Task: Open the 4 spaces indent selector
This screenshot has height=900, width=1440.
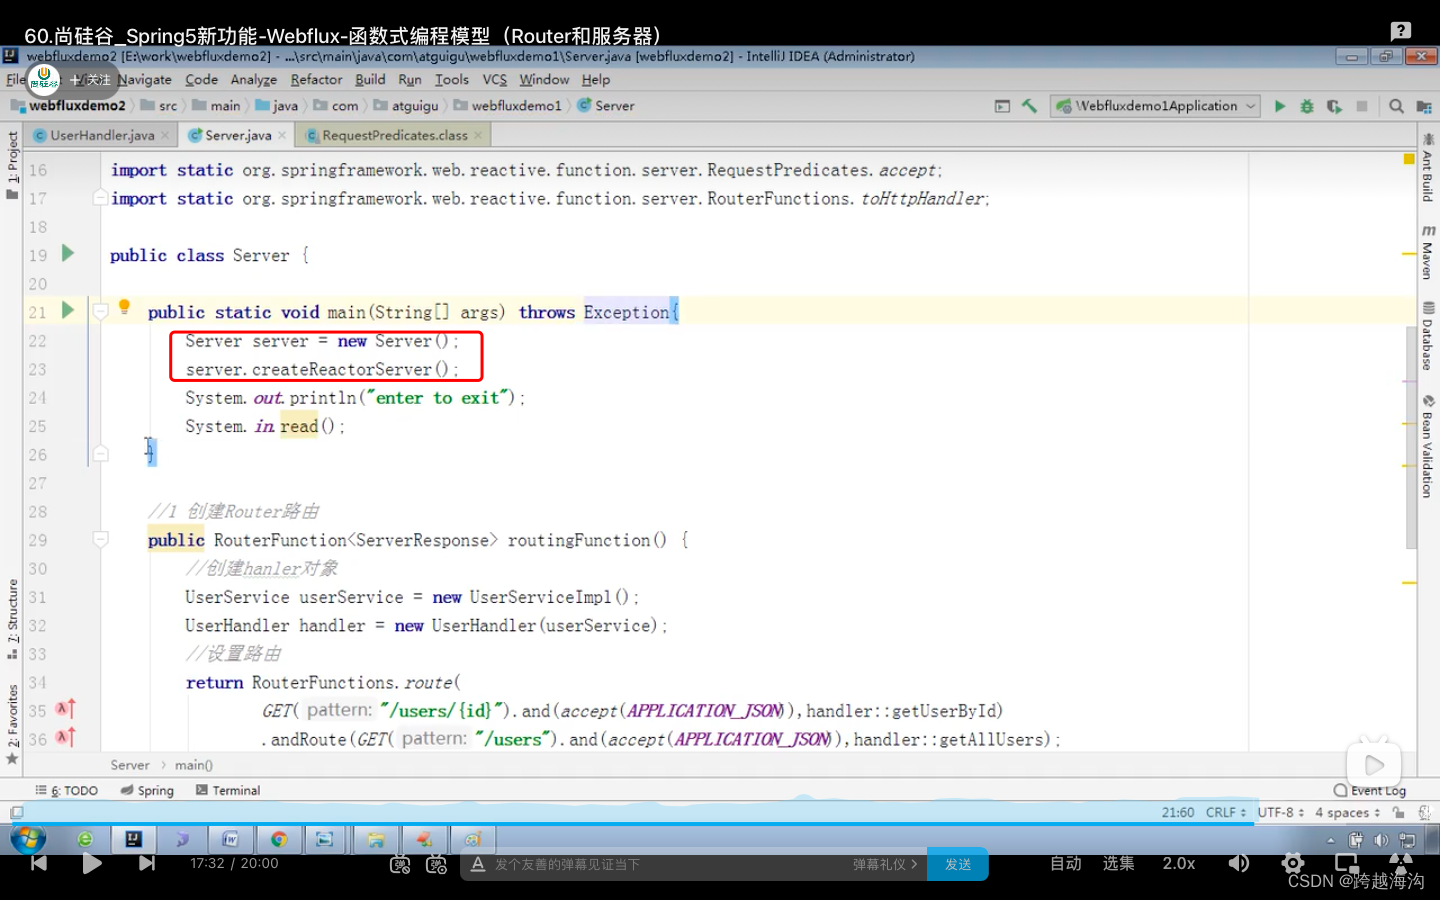Action: coord(1347,813)
